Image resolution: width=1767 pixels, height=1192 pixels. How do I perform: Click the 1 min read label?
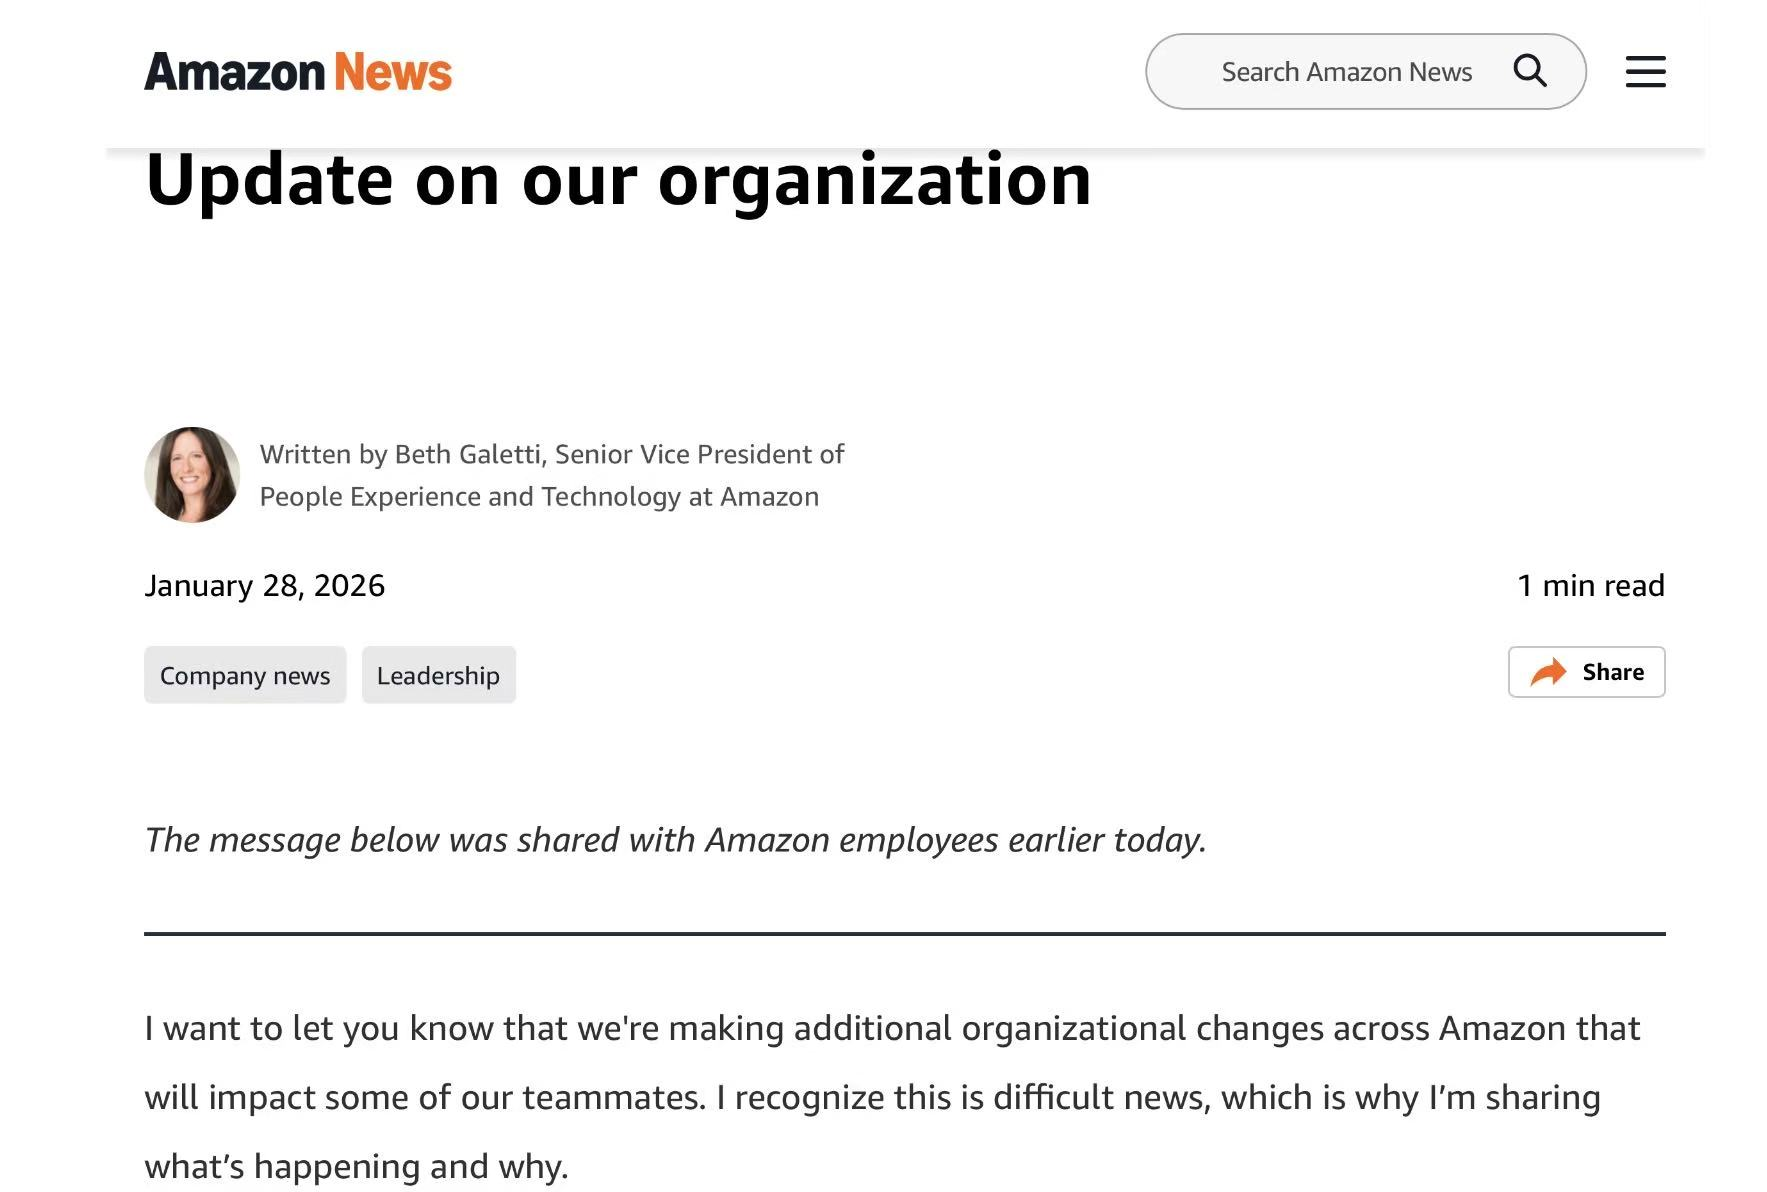click(x=1590, y=585)
